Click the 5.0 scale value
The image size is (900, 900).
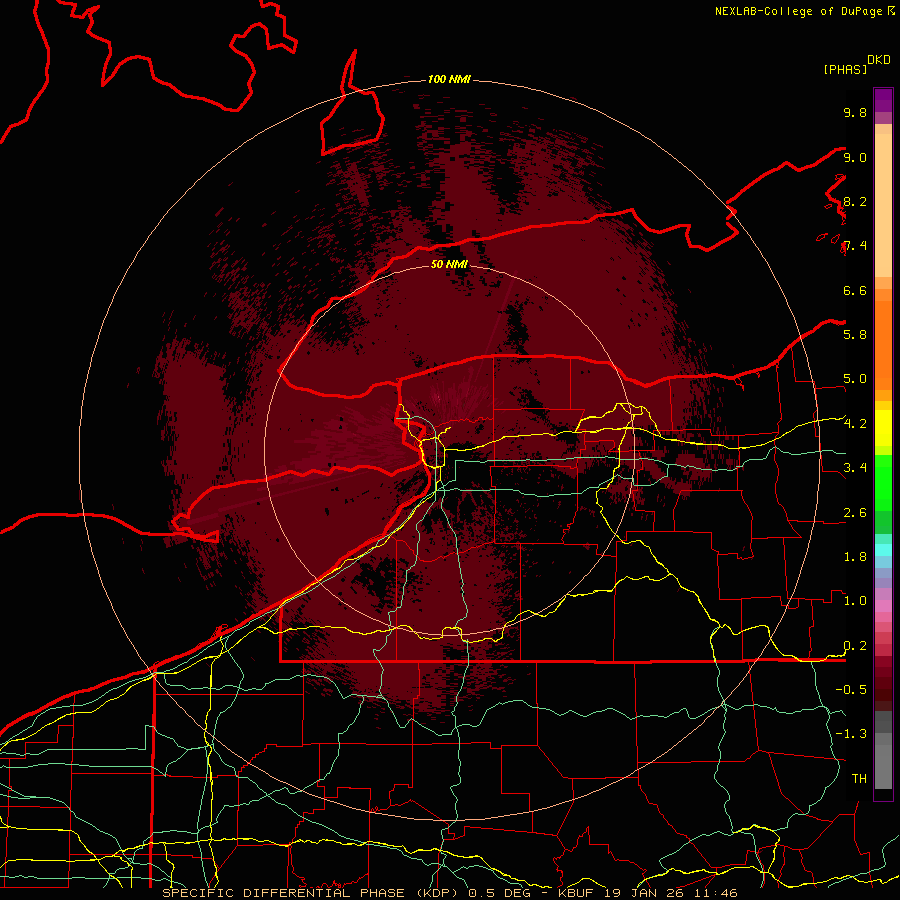(855, 379)
